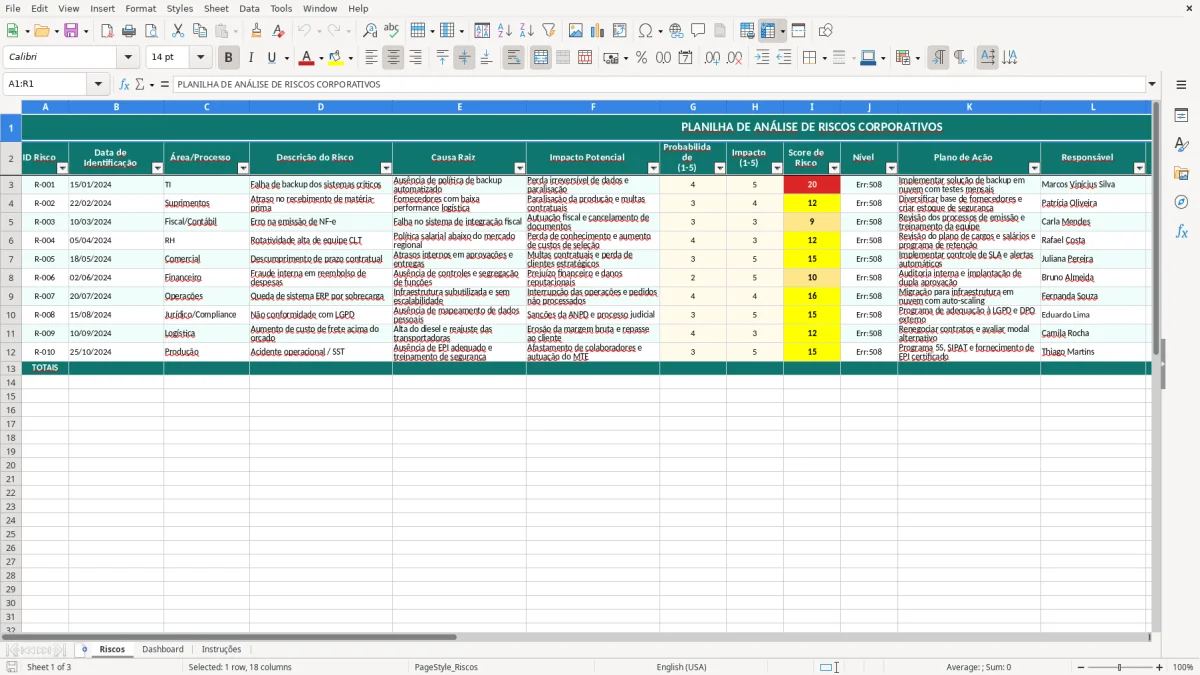This screenshot has height=675, width=1200.
Task: Open the Score de Risco filter dropdown
Action: pyautogui.click(x=834, y=168)
